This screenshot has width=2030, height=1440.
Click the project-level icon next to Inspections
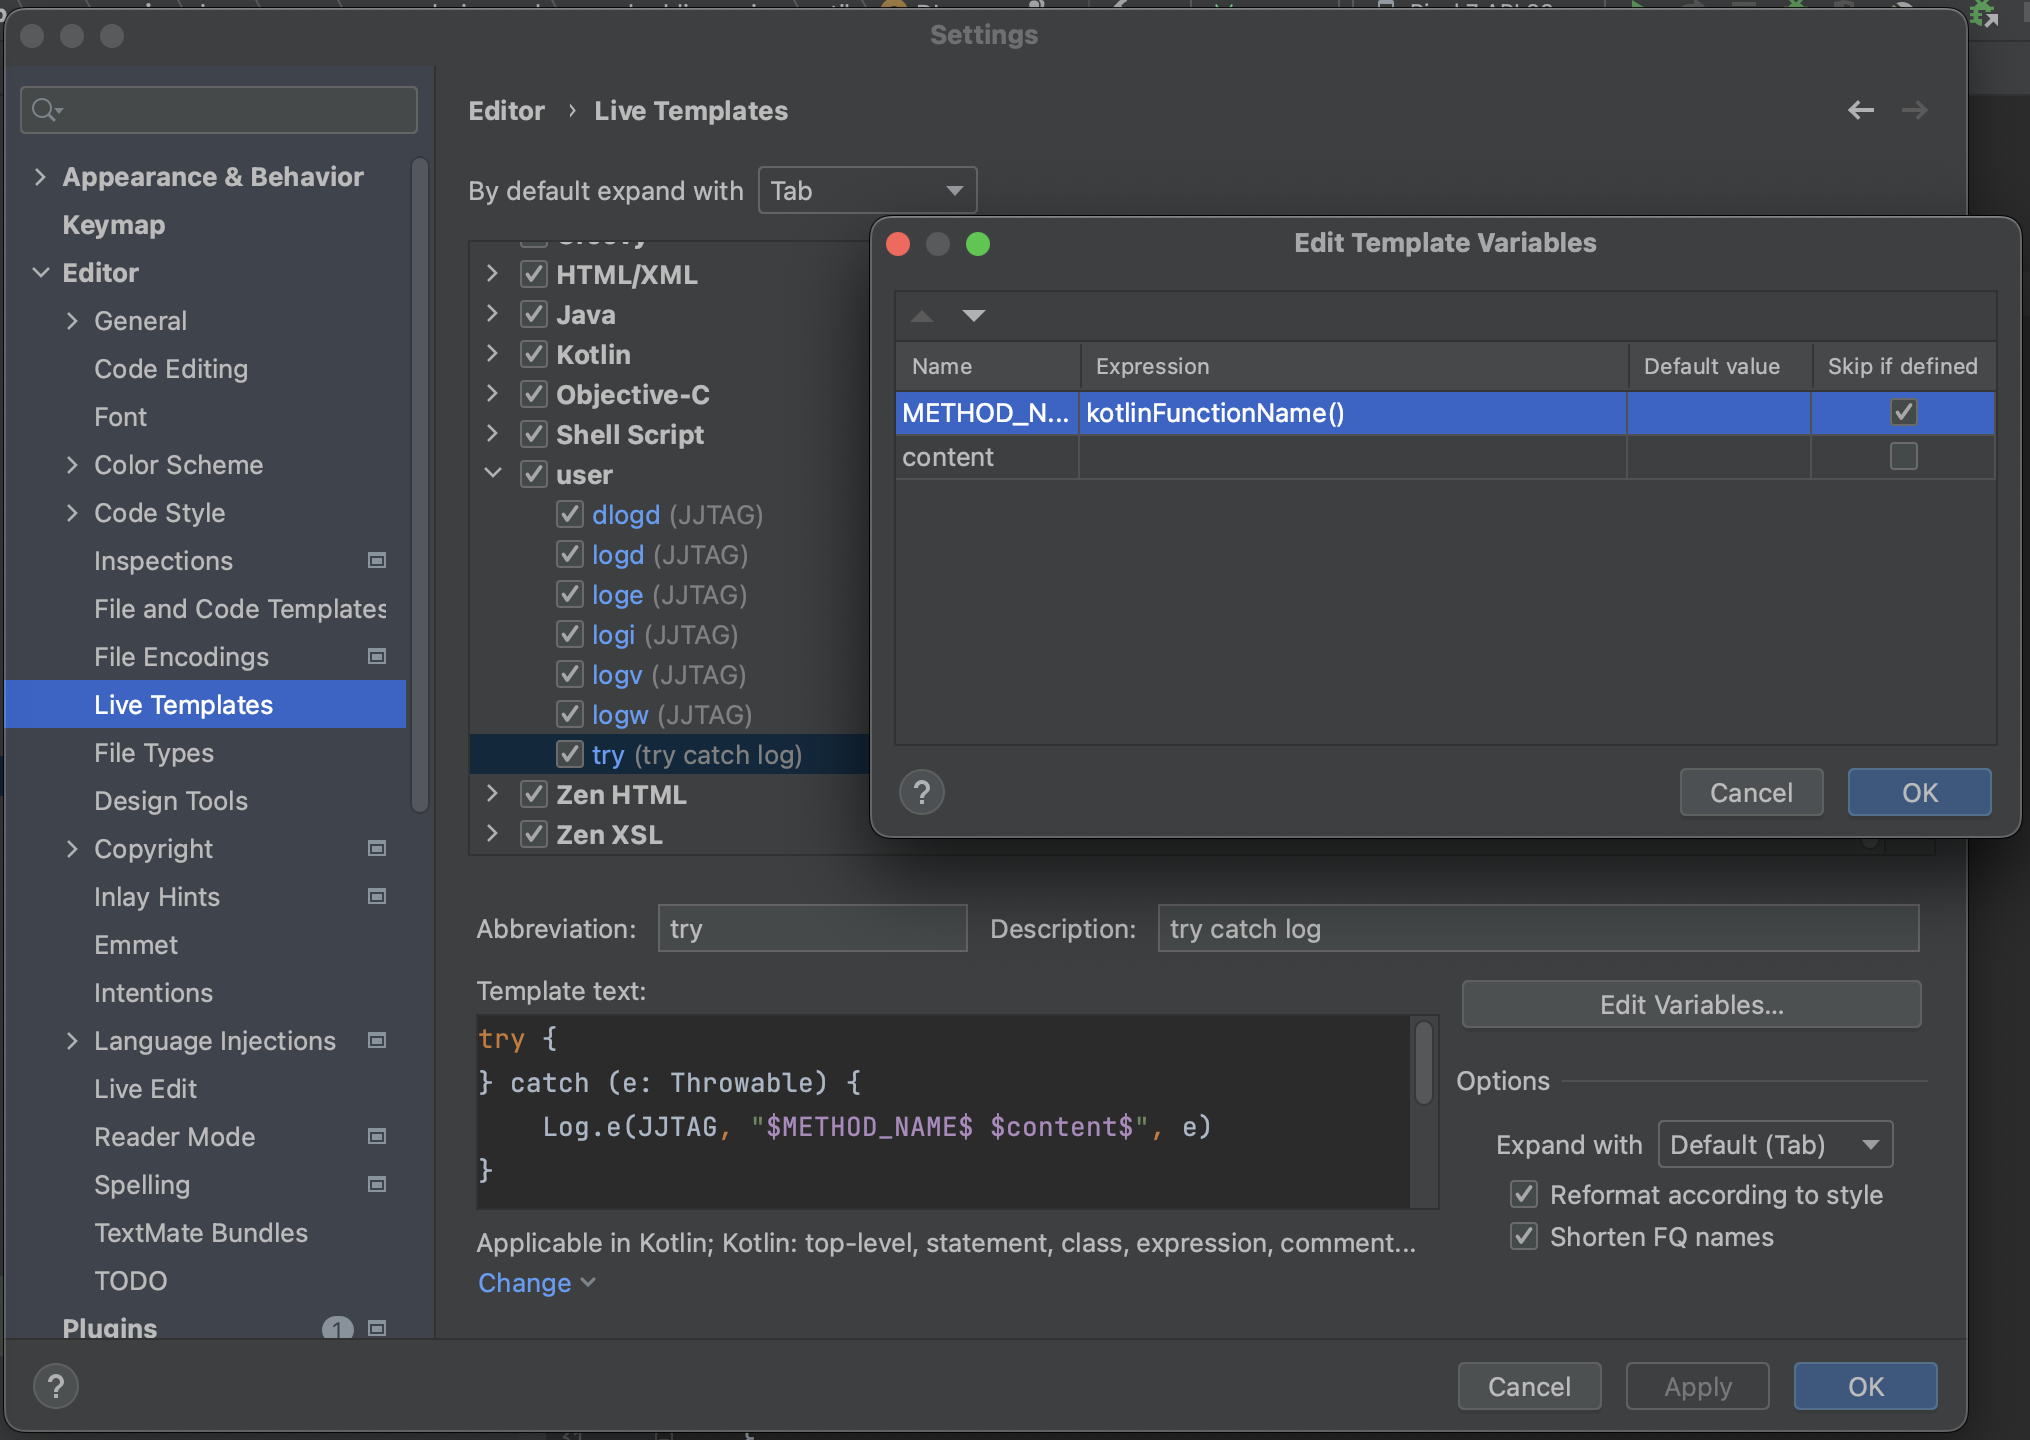click(x=377, y=560)
